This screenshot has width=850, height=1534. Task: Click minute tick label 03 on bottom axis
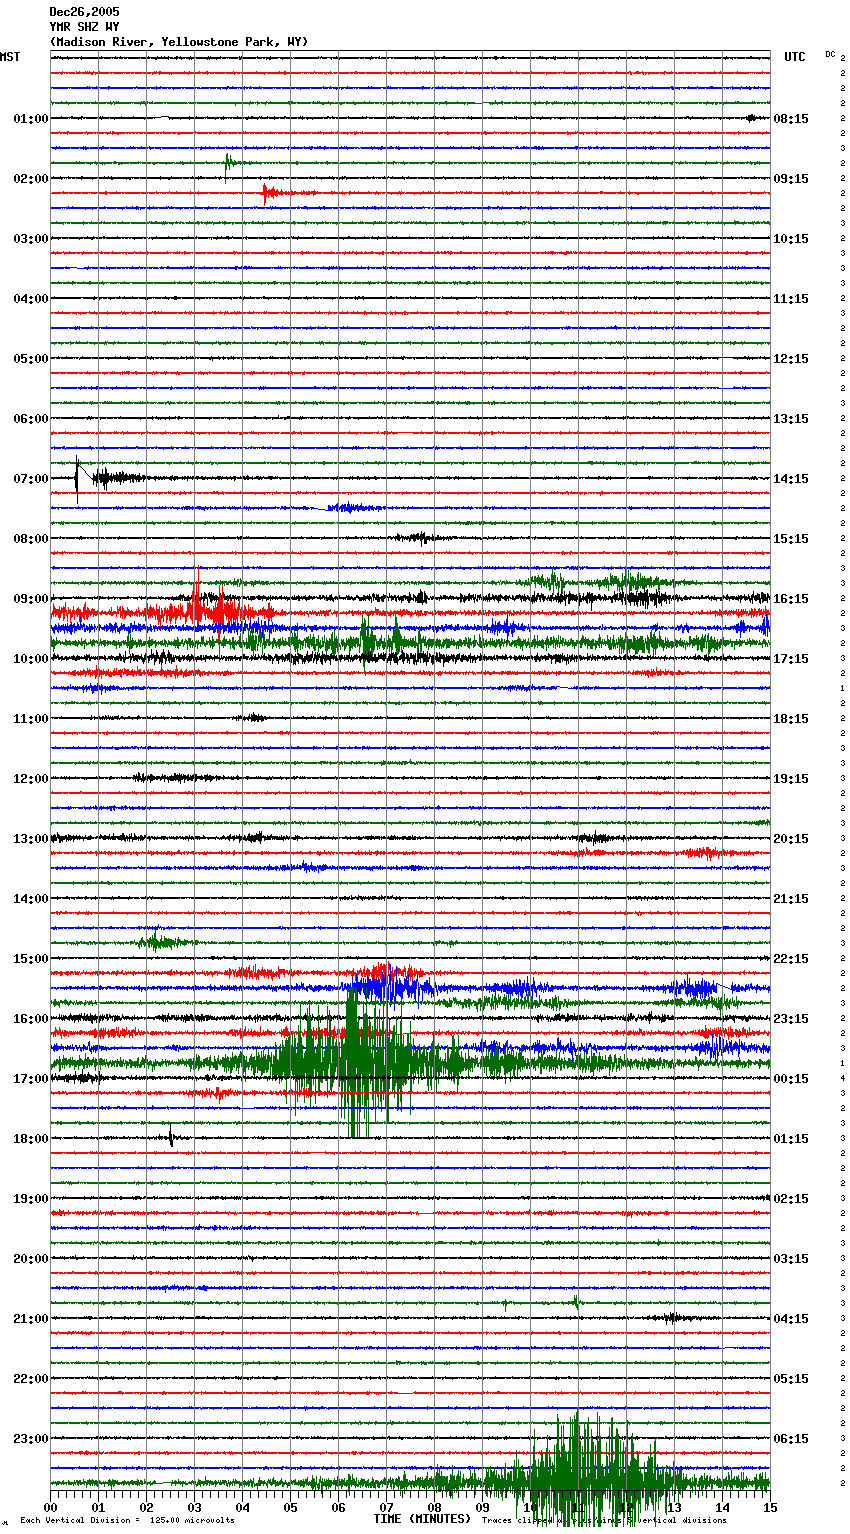pos(194,1507)
